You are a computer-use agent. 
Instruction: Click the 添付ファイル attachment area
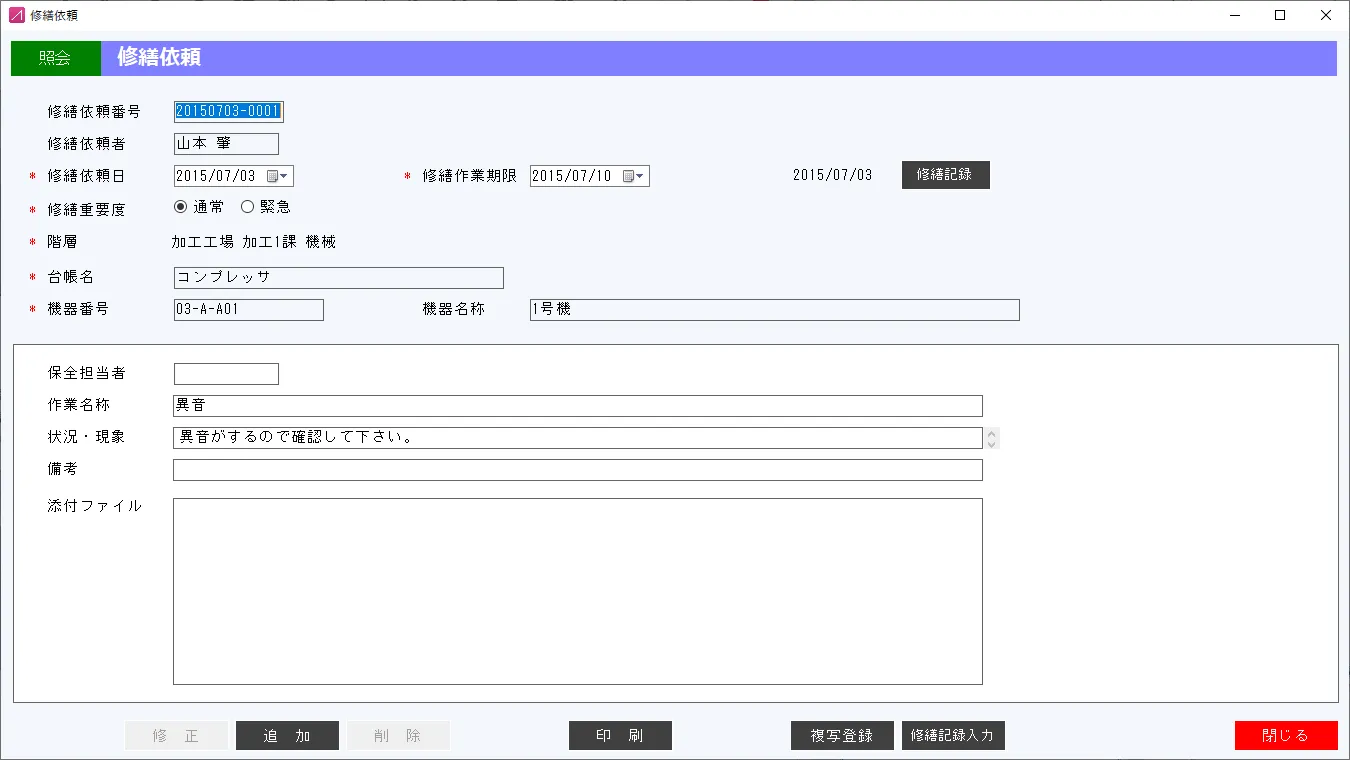pyautogui.click(x=578, y=590)
